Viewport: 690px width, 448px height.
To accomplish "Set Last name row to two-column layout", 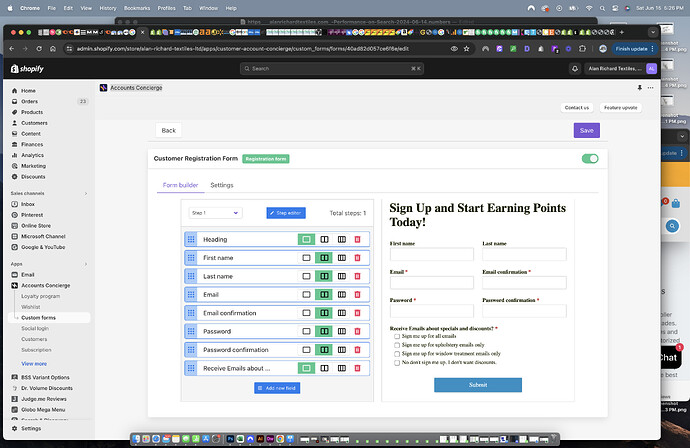I will click(x=324, y=276).
